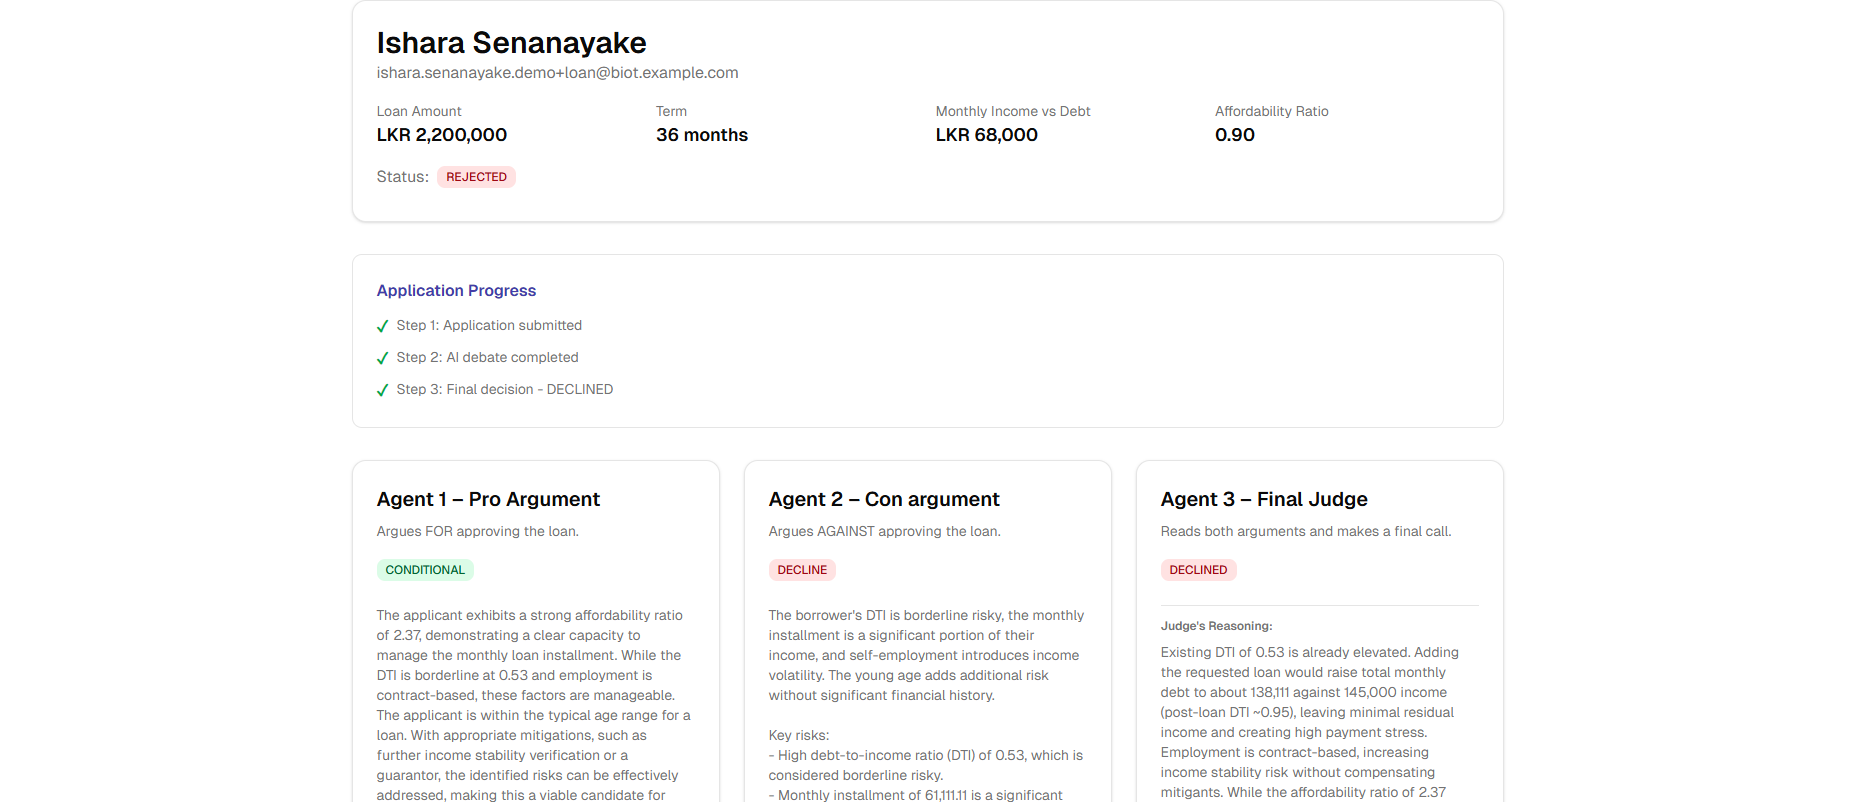This screenshot has width=1866, height=802.
Task: Click judge text starting 'Existing DTI of 0.53'
Action: click(x=1310, y=722)
